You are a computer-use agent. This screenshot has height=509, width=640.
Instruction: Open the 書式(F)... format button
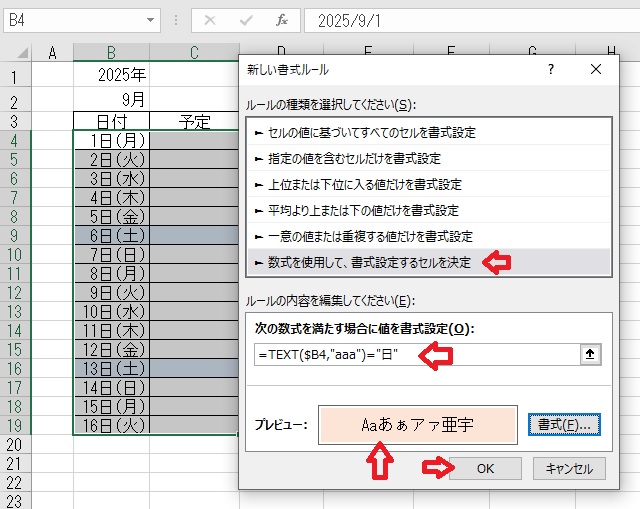(563, 424)
